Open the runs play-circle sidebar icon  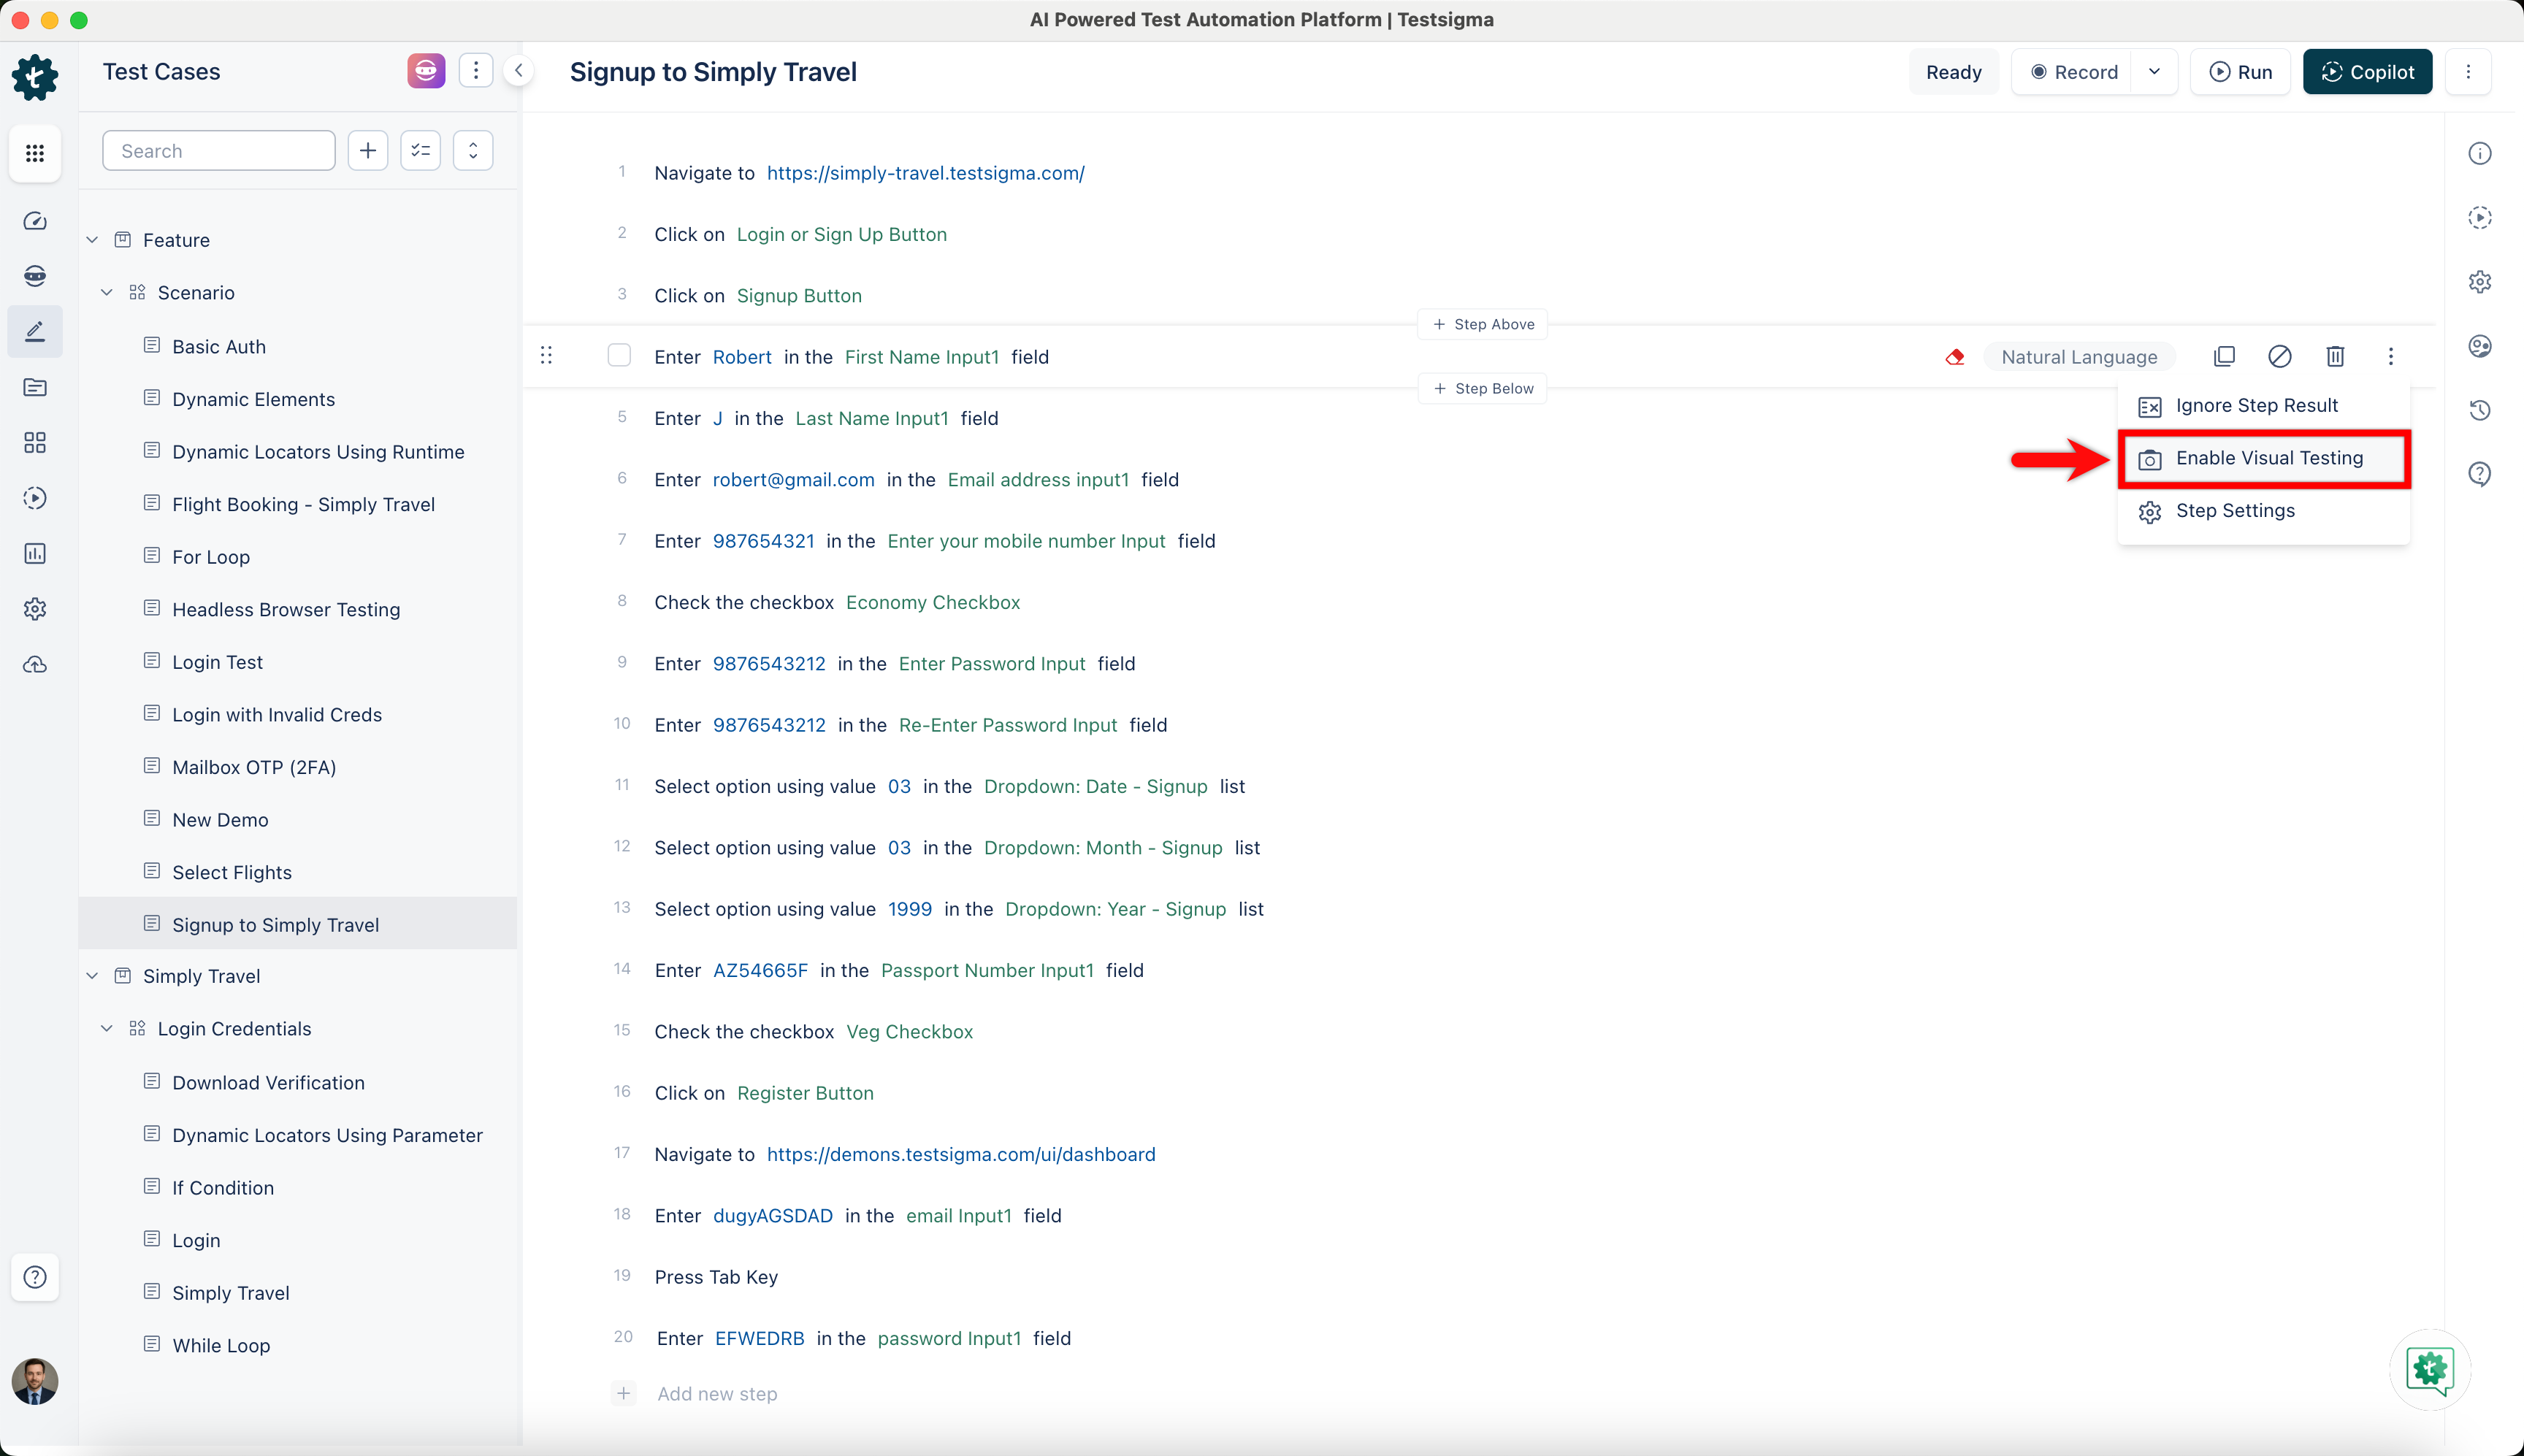coord(35,498)
